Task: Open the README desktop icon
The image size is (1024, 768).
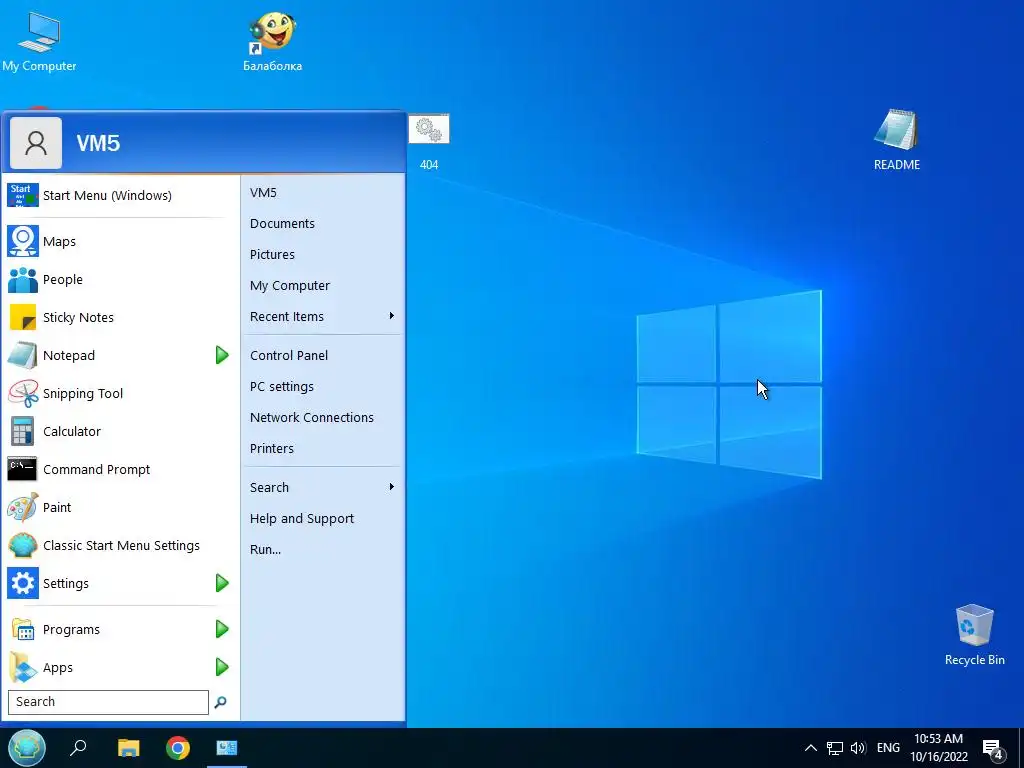Action: point(897,139)
